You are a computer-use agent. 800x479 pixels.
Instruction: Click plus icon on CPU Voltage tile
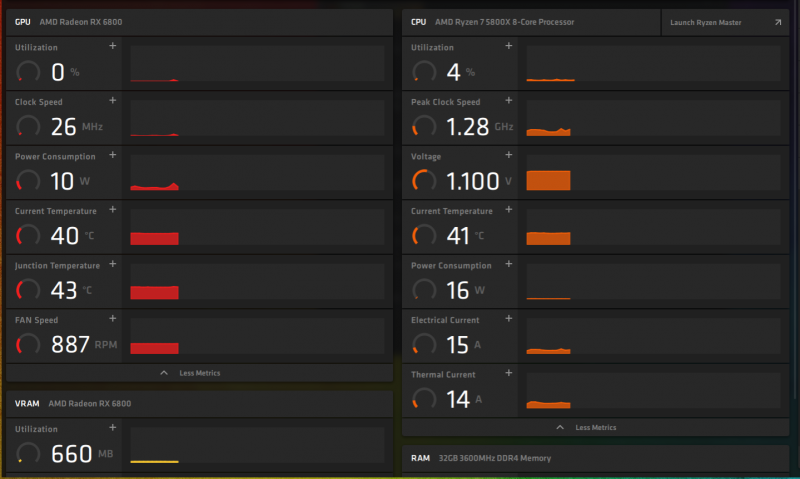(508, 156)
